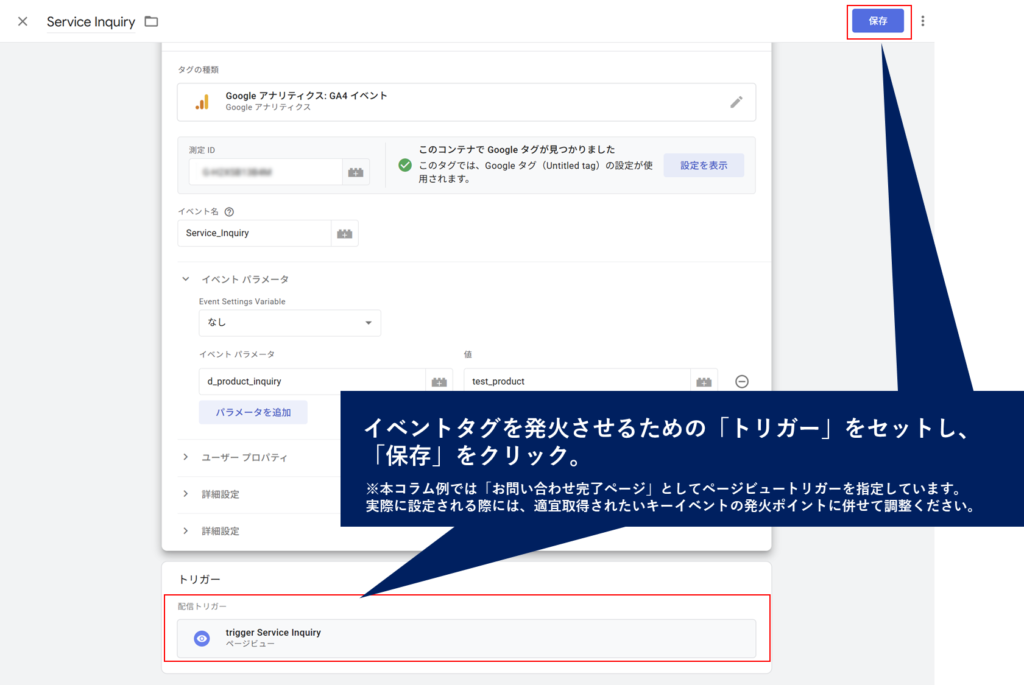Click variable icon next to test_product value
This screenshot has width=1024, height=685.
click(704, 381)
